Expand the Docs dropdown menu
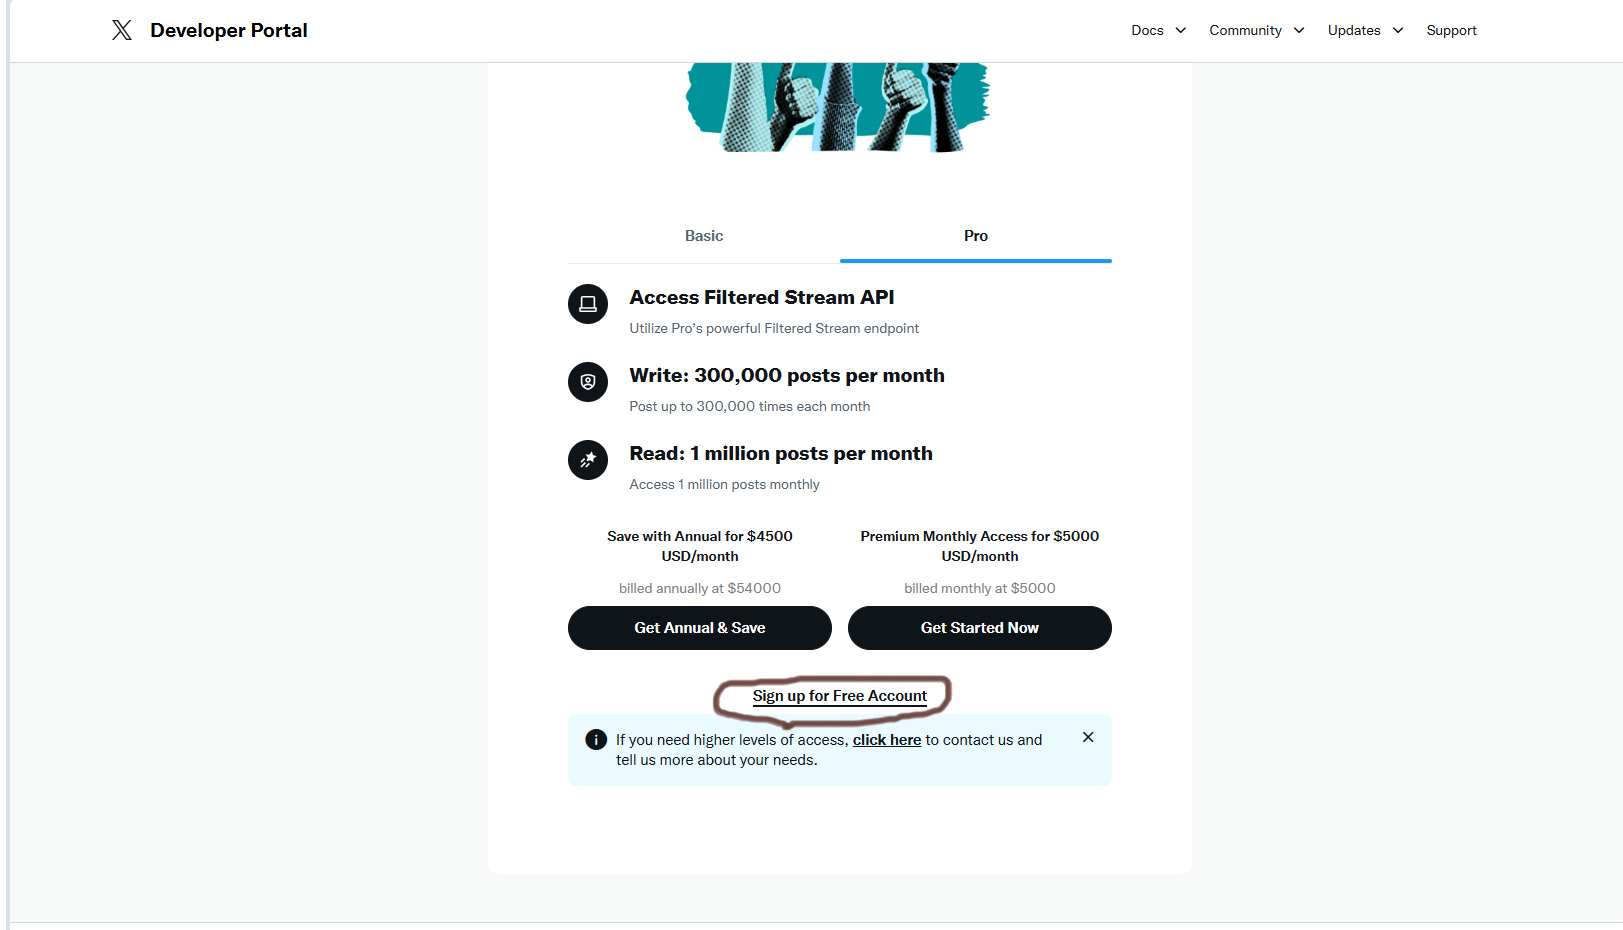Viewport: 1623px width, 930px height. coord(1158,30)
